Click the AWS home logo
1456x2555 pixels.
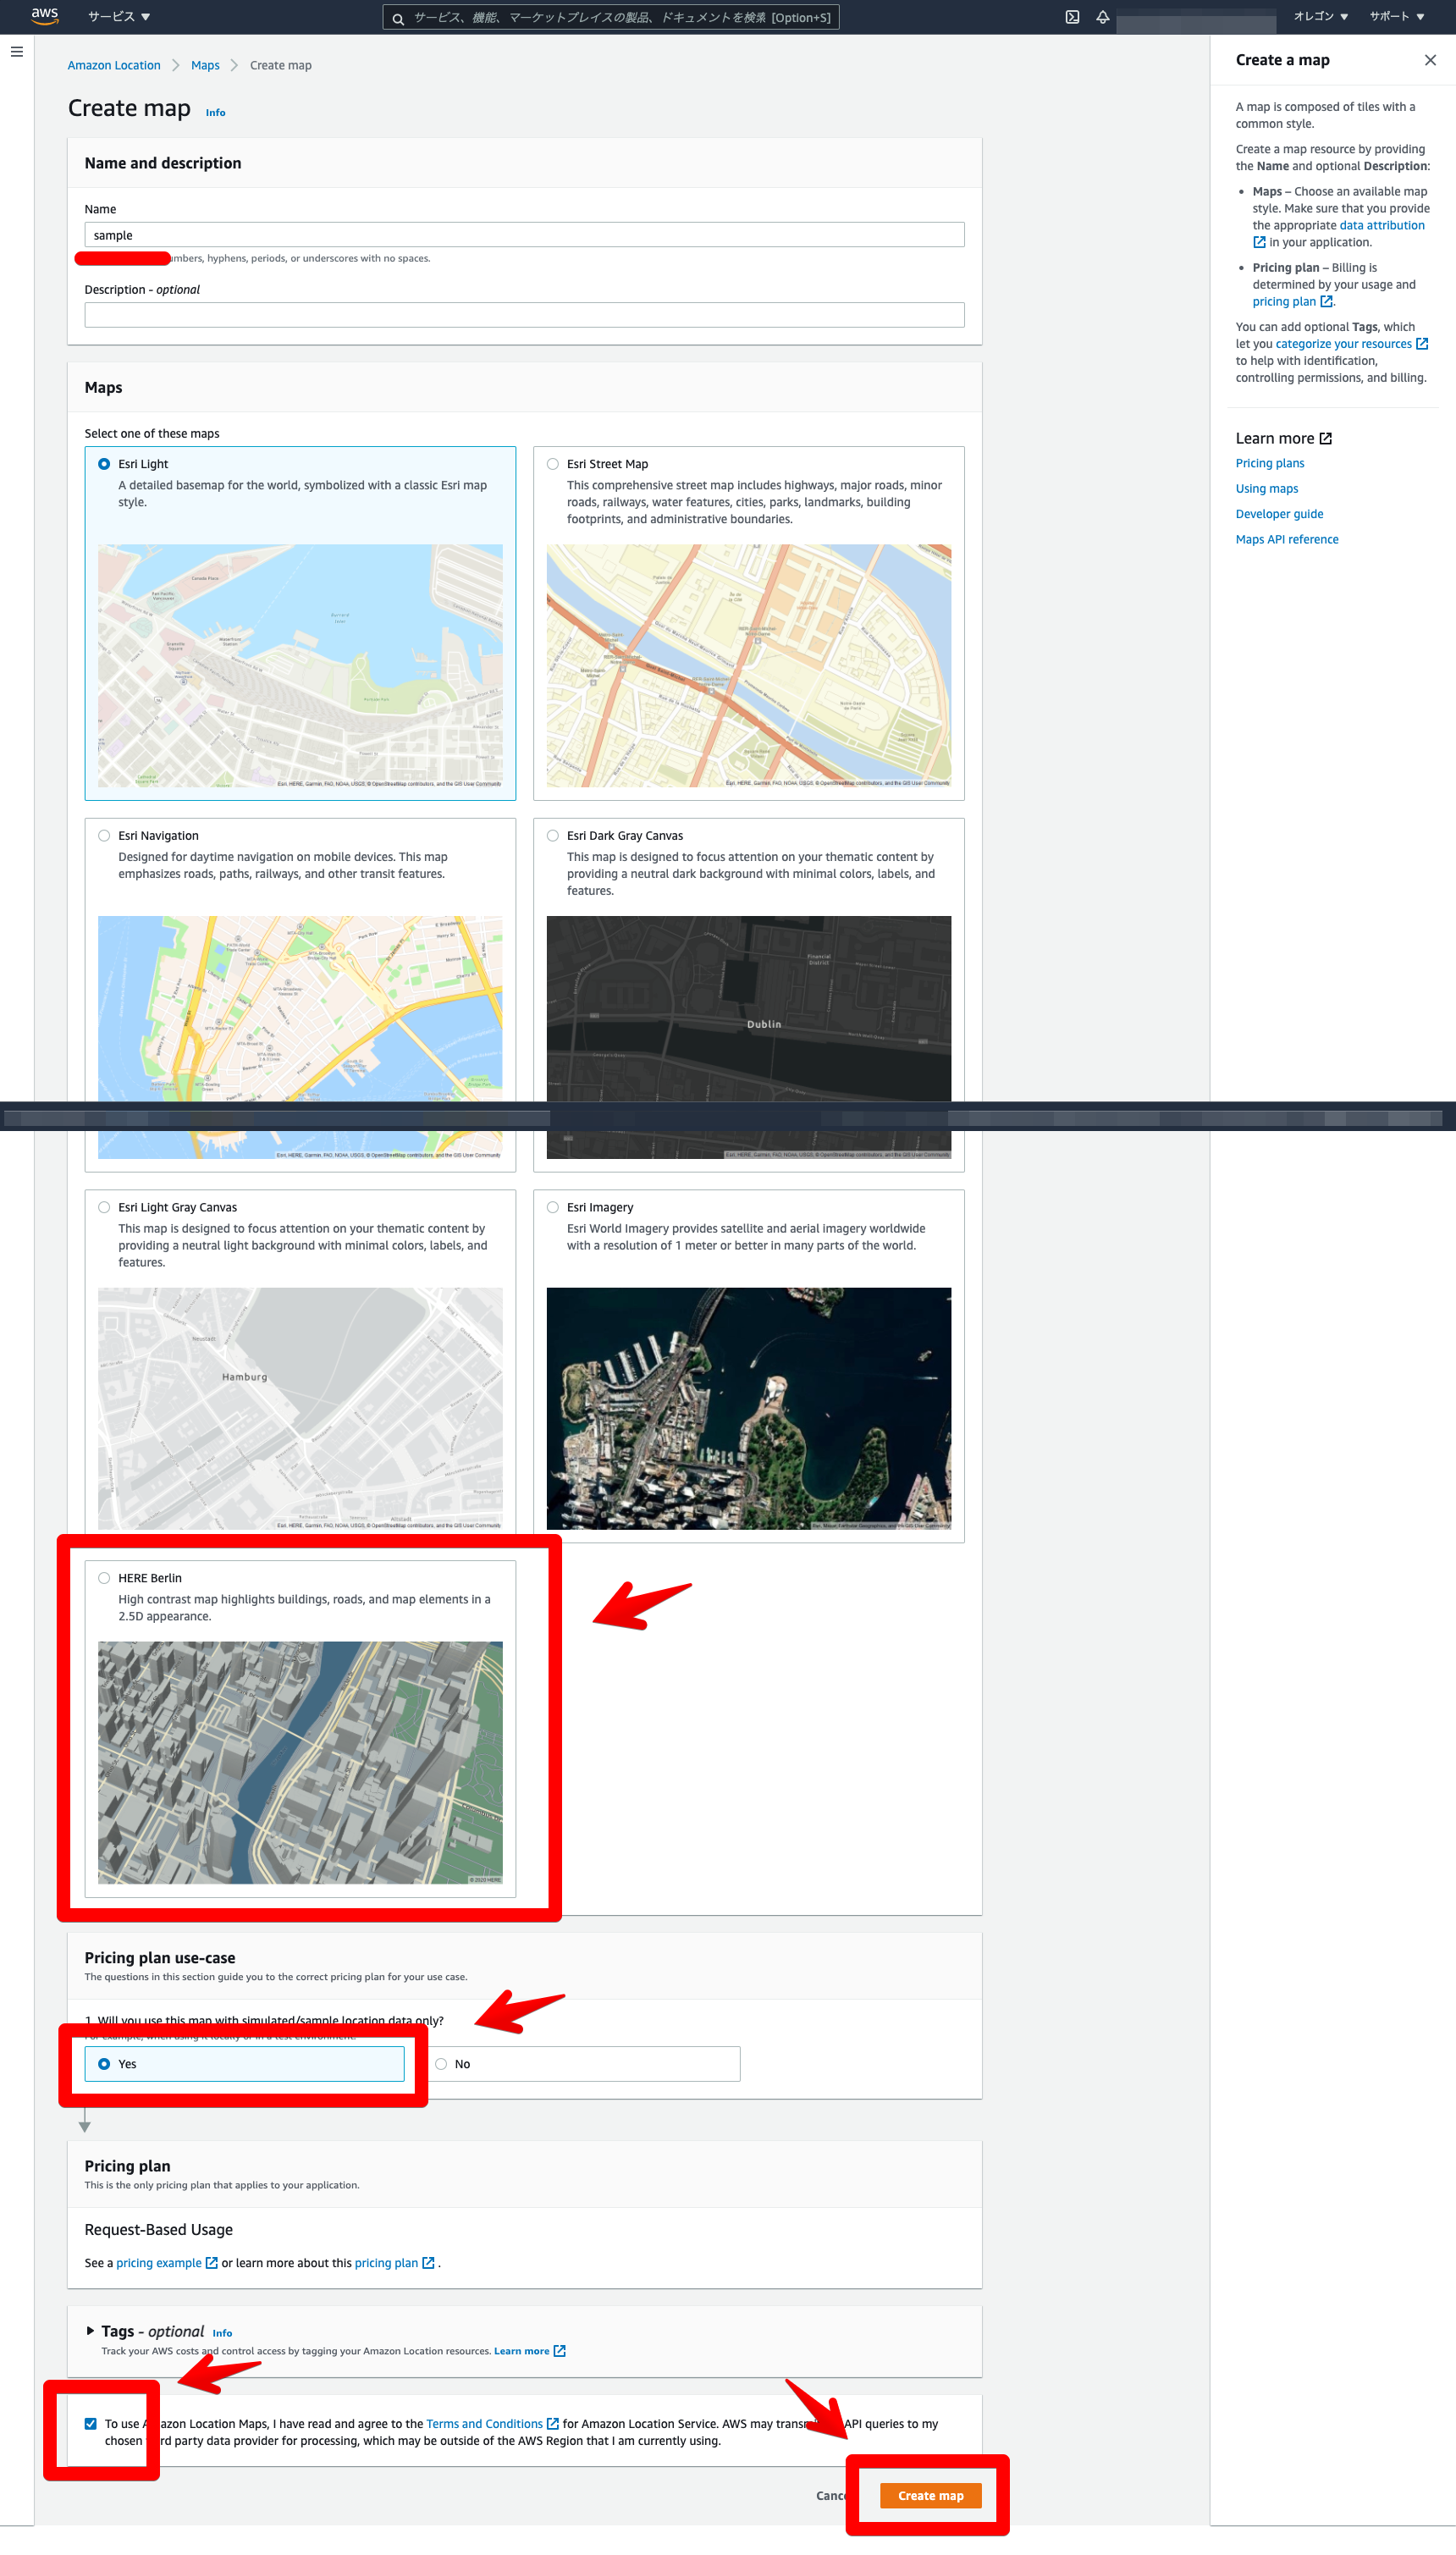point(44,16)
